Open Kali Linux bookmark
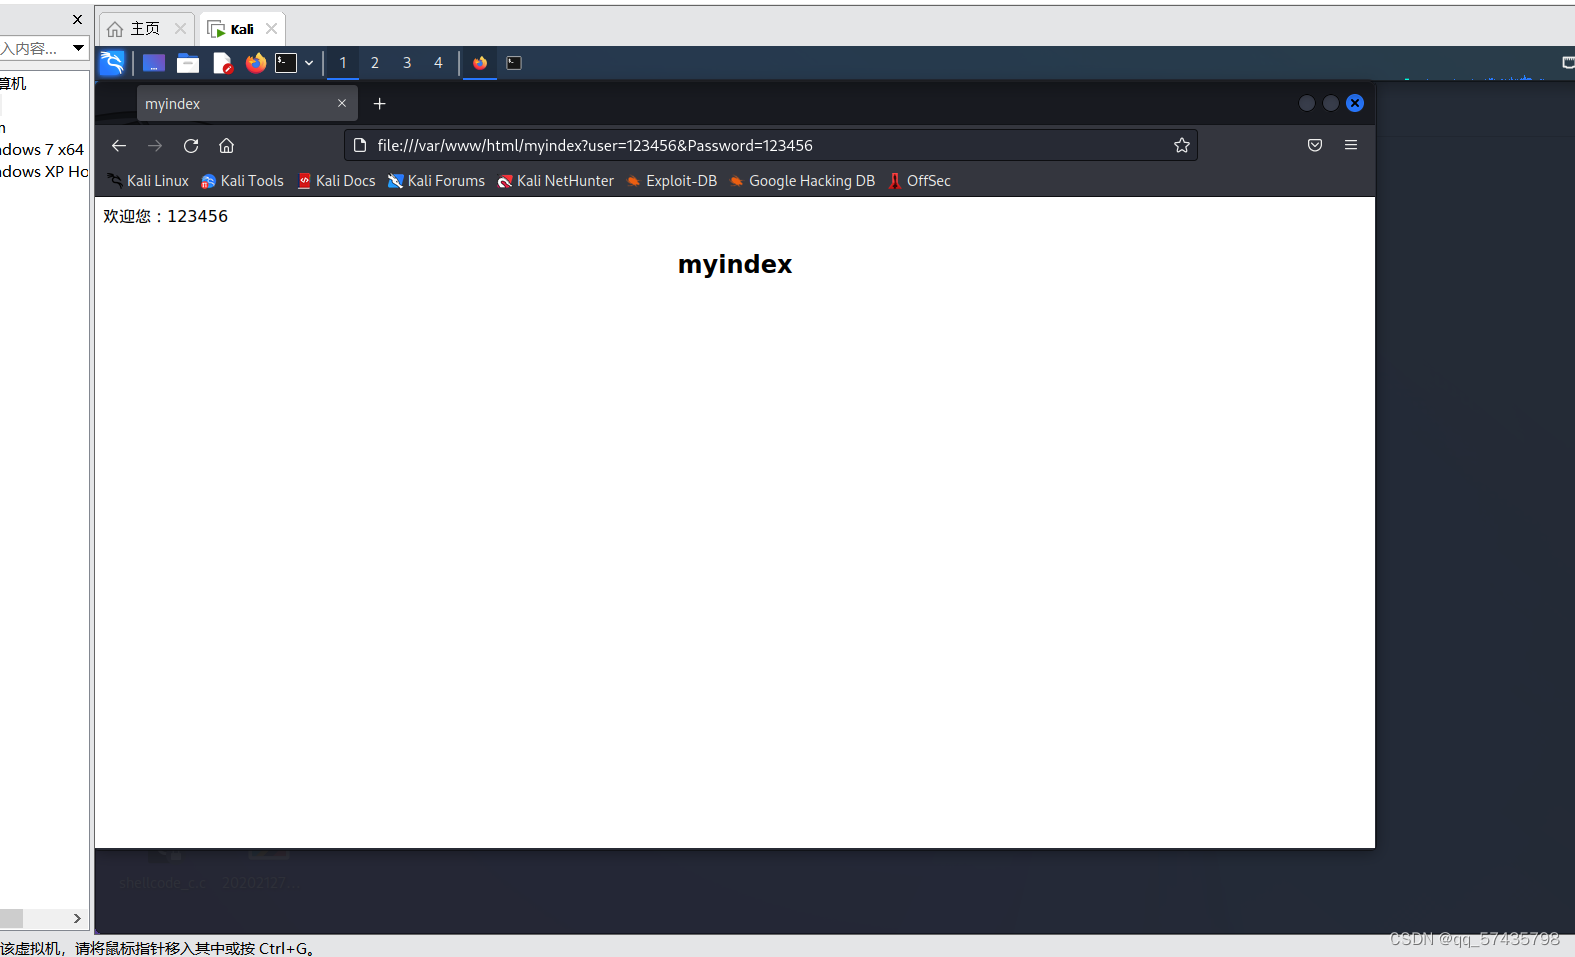Viewport: 1575px width, 957px height. tap(148, 181)
